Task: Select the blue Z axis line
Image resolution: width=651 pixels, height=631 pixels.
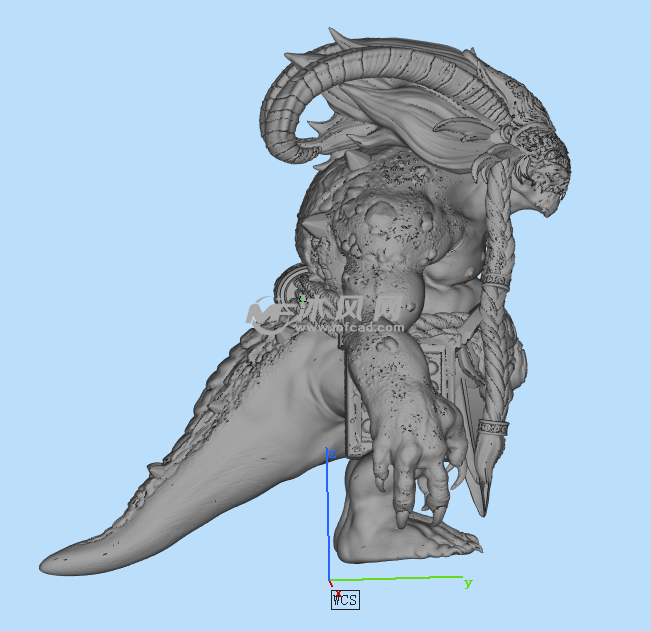Action: pyautogui.click(x=329, y=520)
